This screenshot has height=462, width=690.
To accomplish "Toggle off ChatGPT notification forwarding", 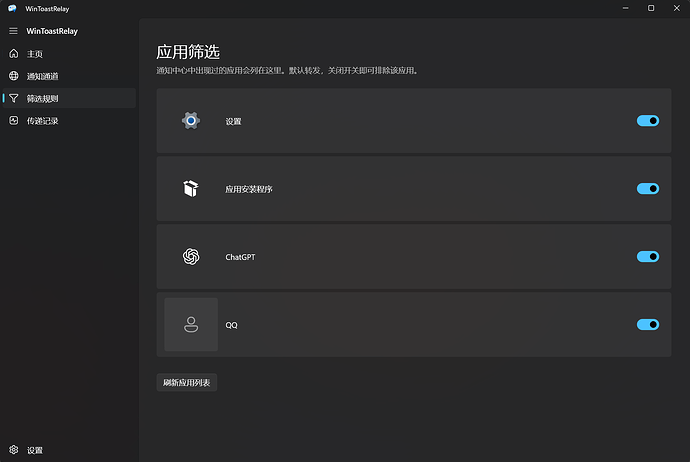I will coord(648,257).
